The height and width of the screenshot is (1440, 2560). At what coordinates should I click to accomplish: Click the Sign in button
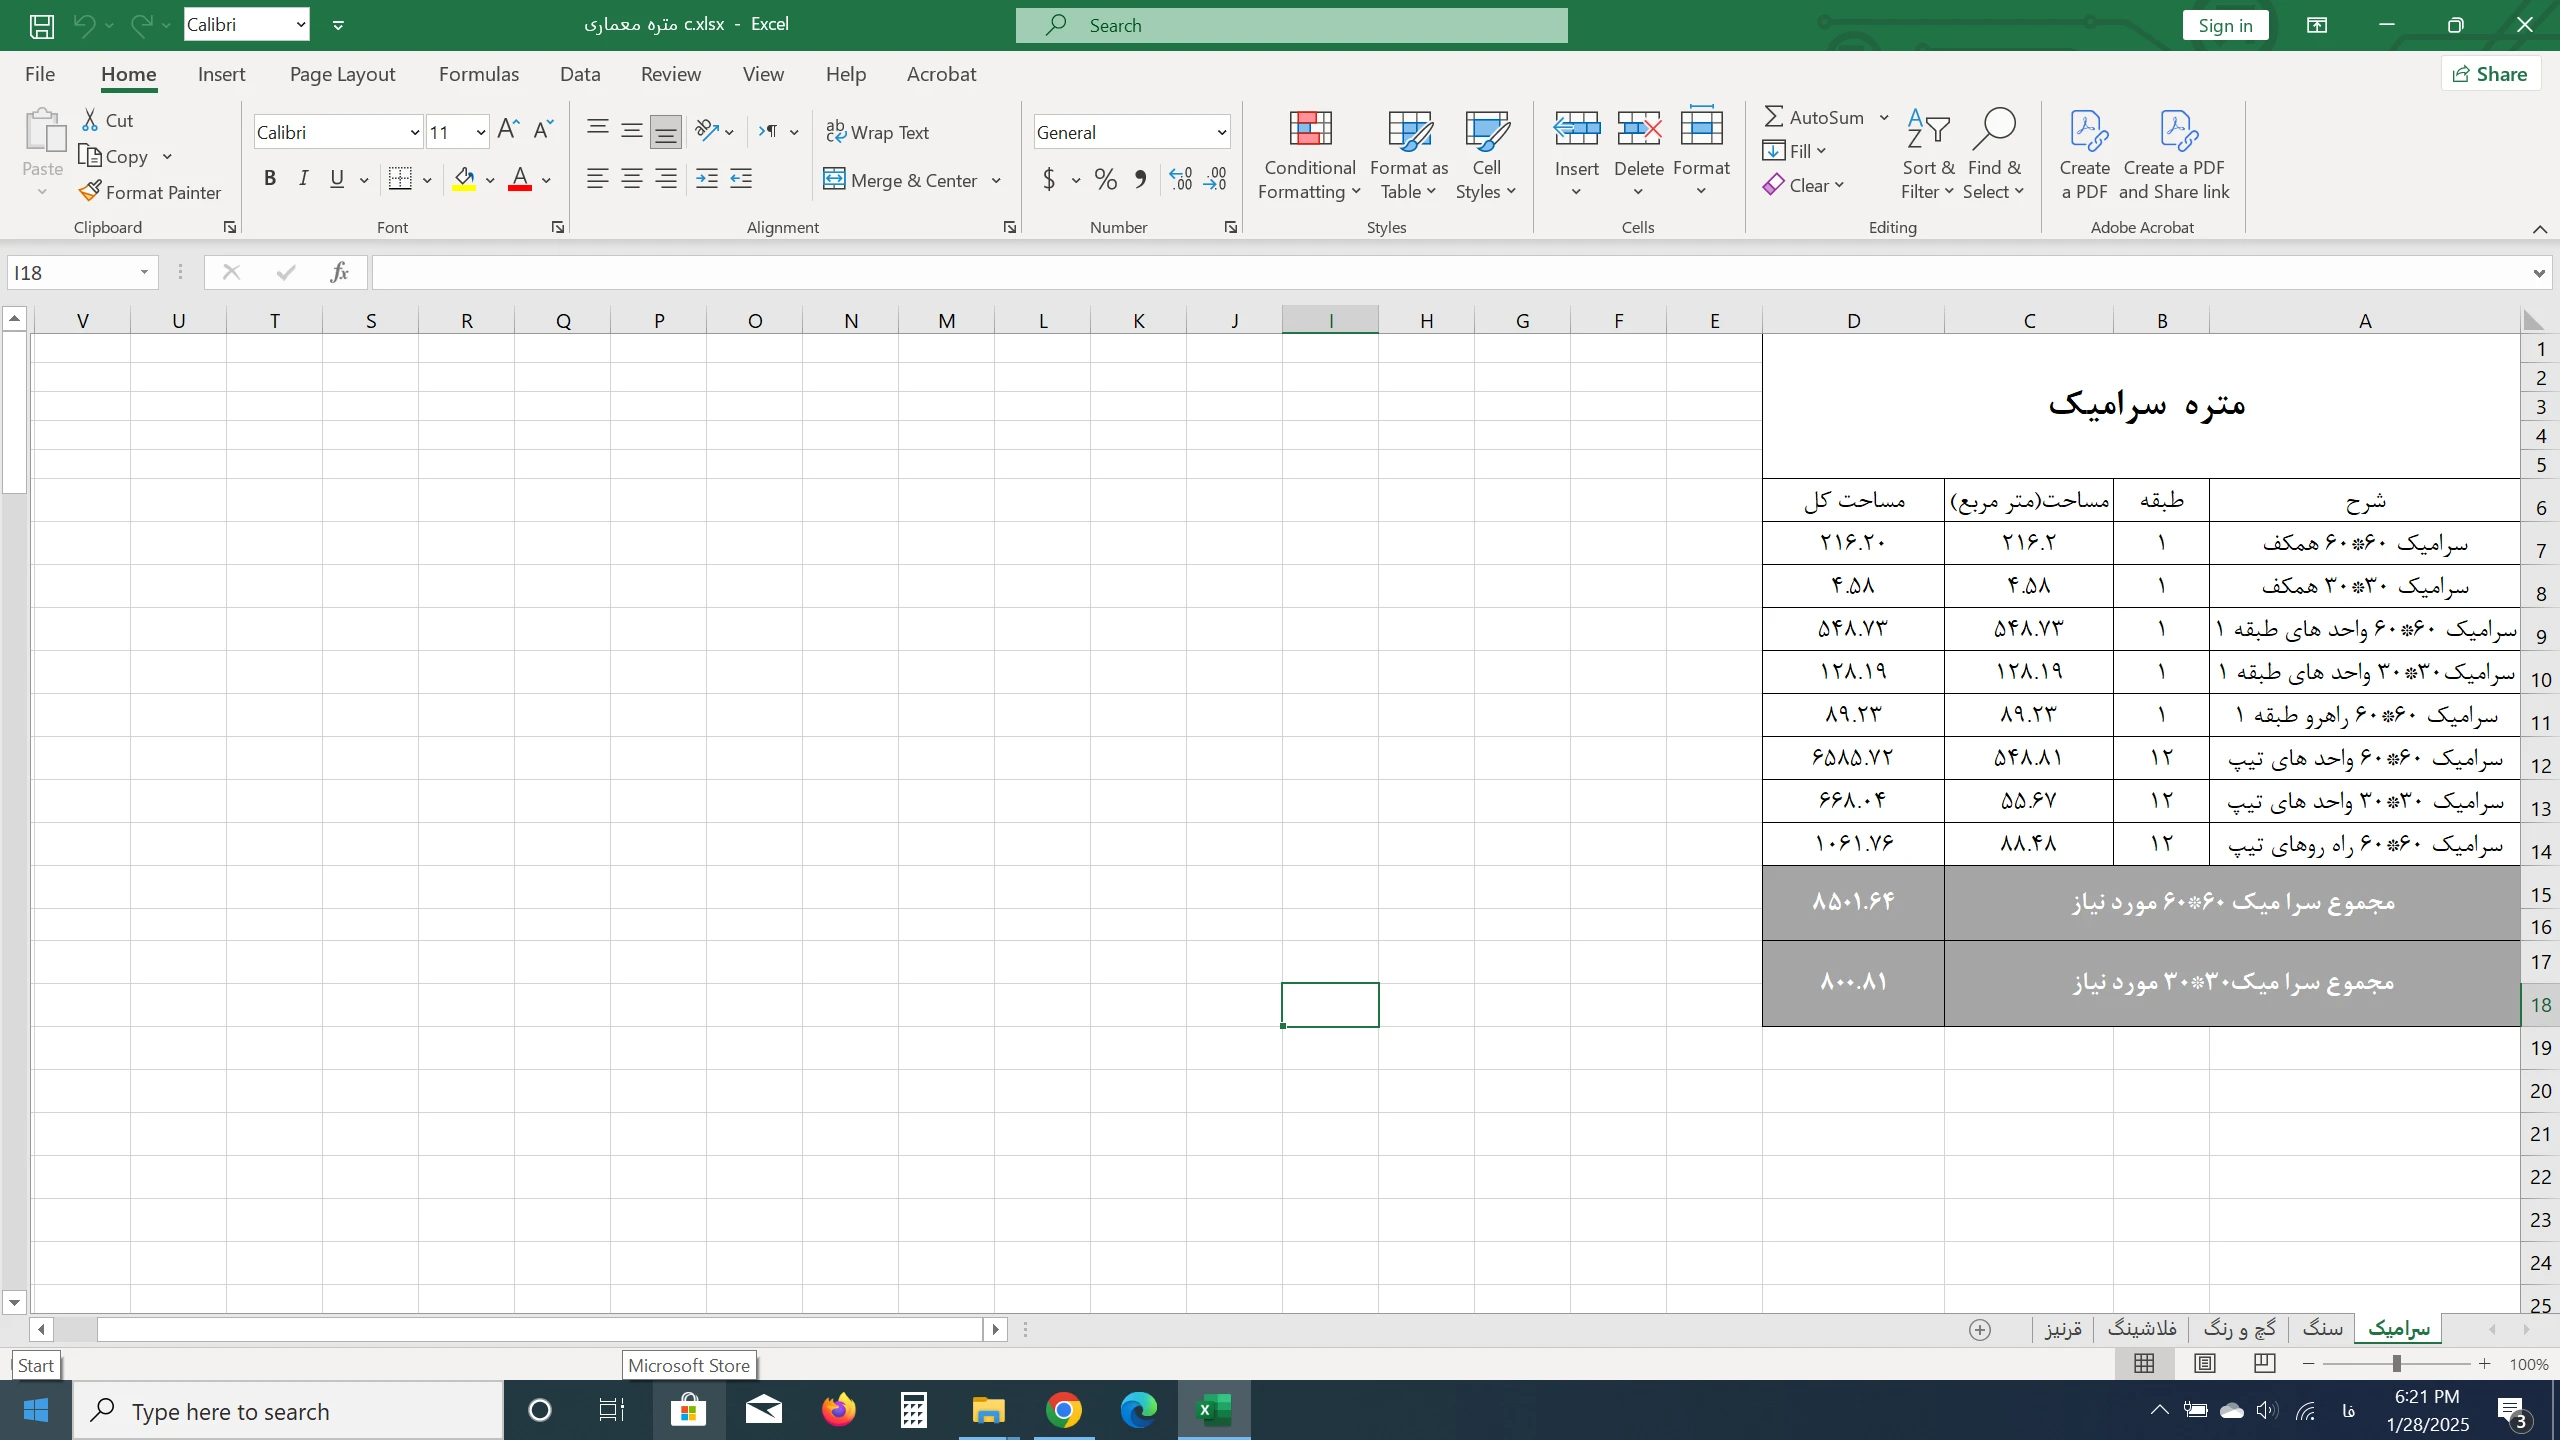pos(2225,25)
